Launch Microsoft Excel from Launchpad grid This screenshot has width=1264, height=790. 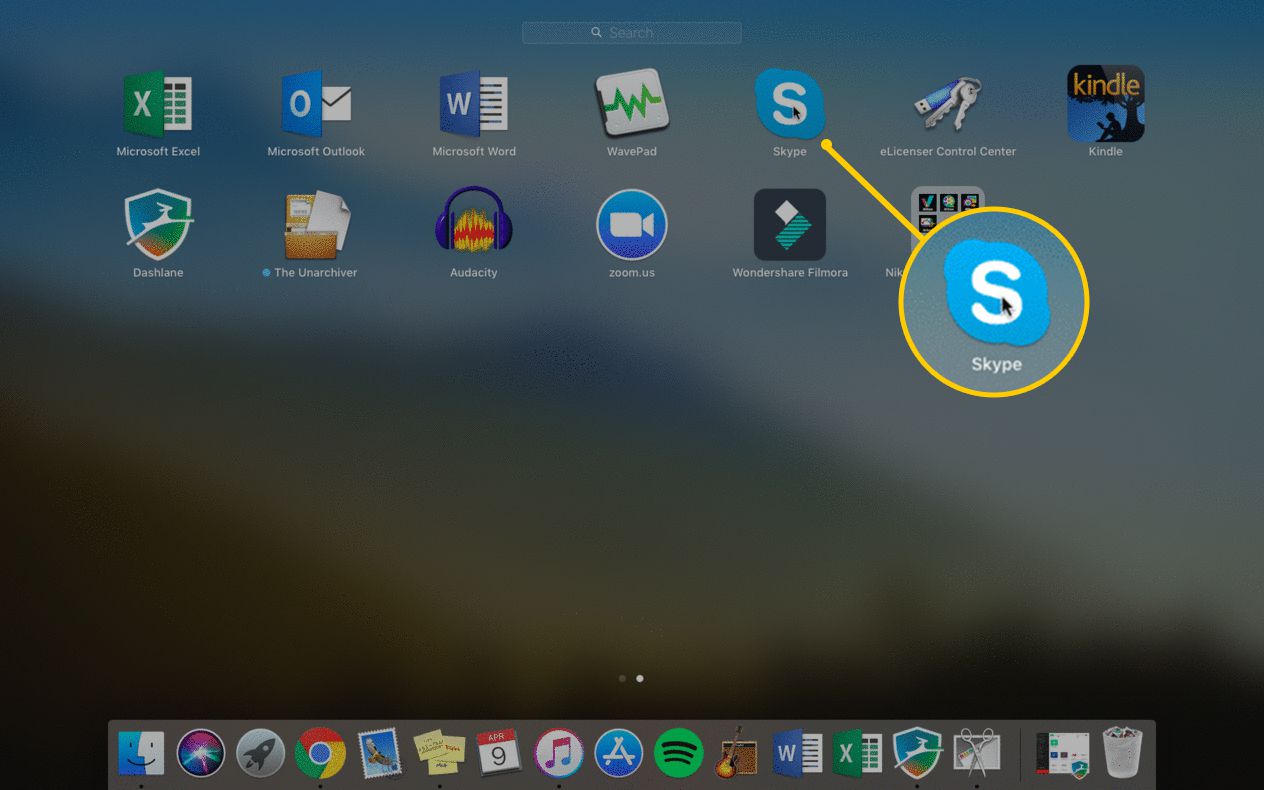tap(158, 105)
